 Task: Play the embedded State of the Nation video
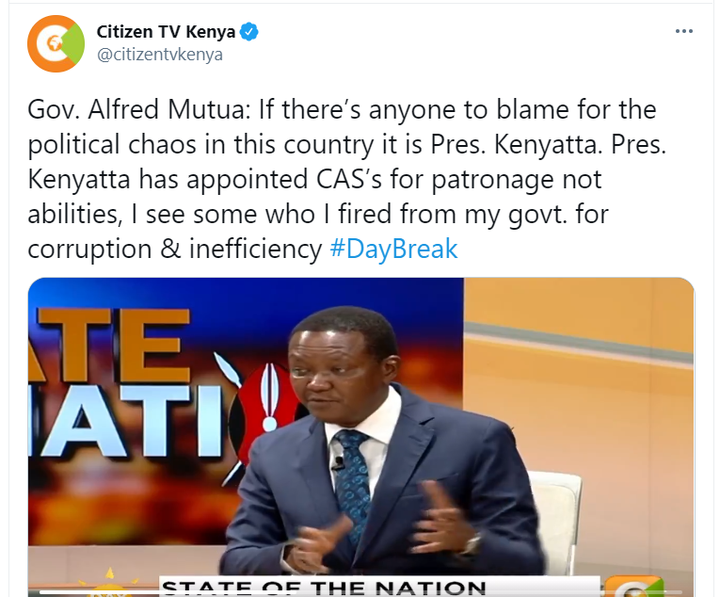pyautogui.click(x=361, y=437)
